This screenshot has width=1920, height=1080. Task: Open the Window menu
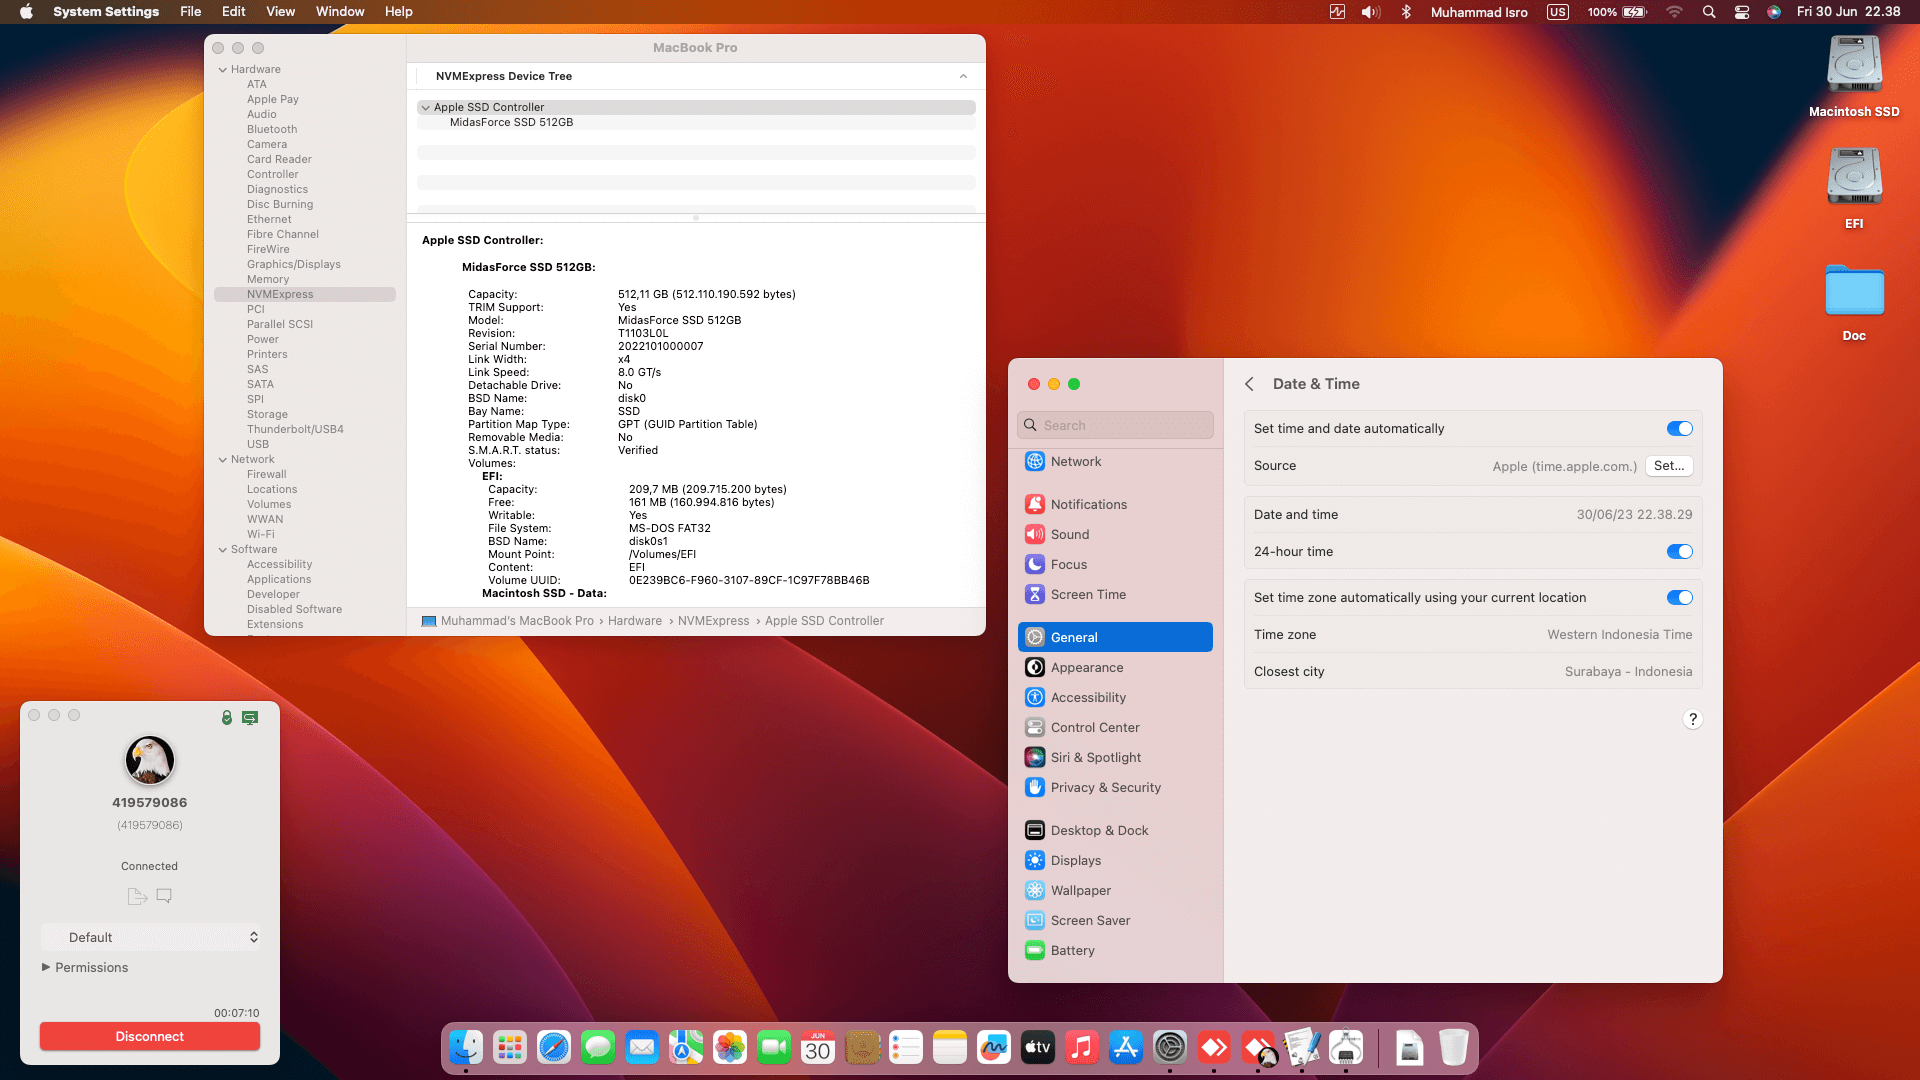[340, 12]
